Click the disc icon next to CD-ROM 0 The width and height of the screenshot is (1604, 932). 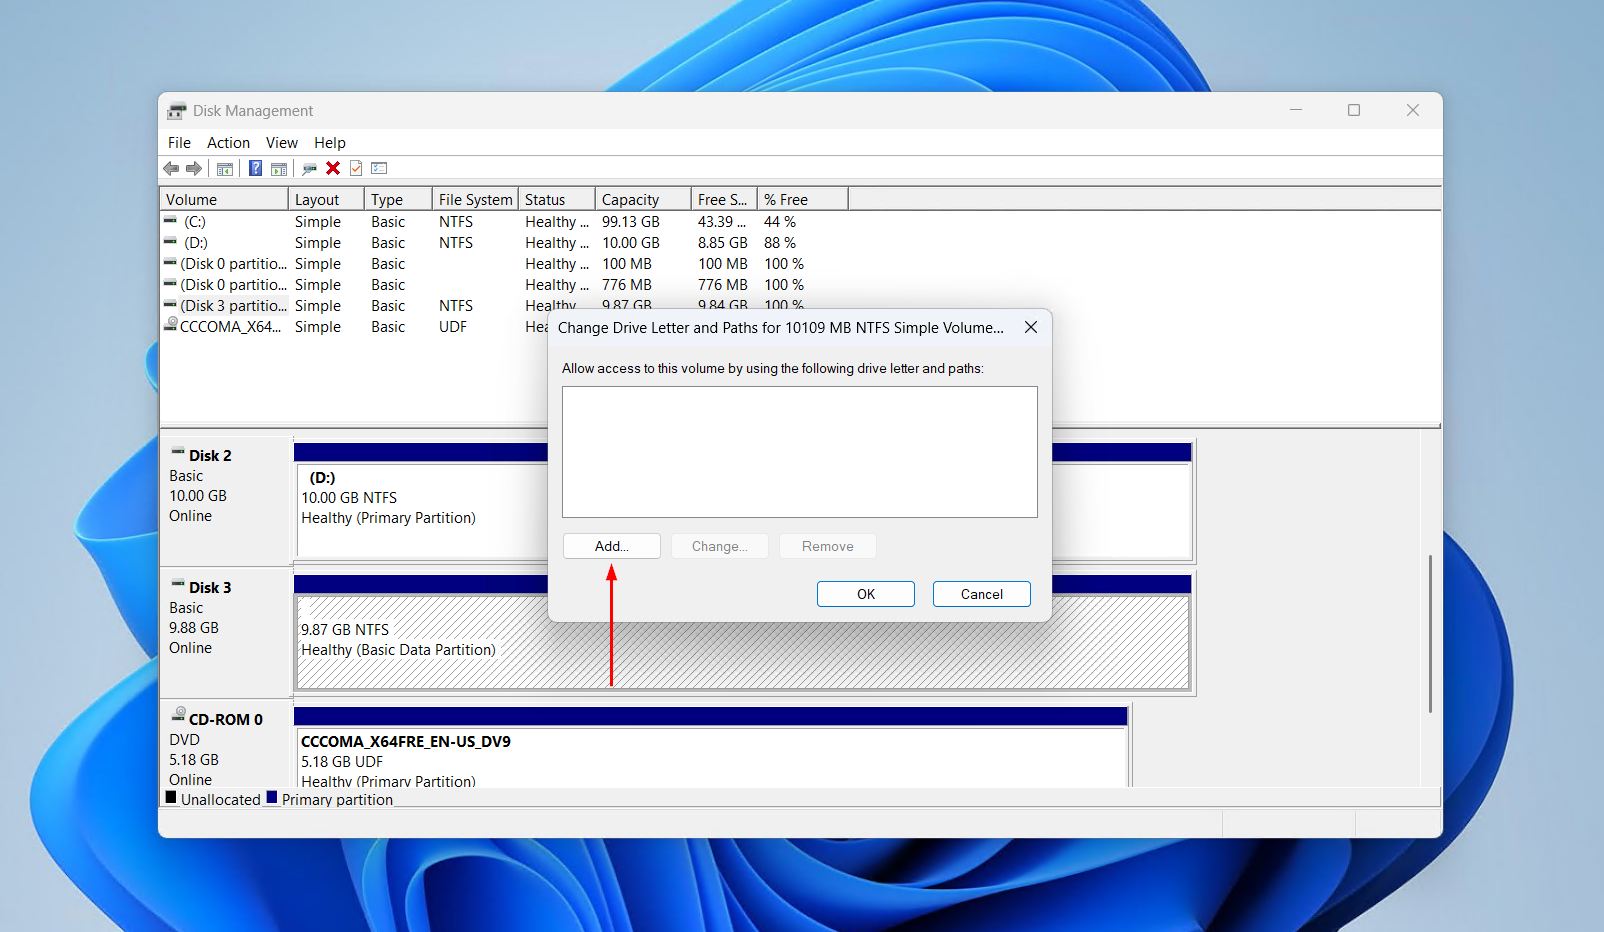pyautogui.click(x=178, y=716)
